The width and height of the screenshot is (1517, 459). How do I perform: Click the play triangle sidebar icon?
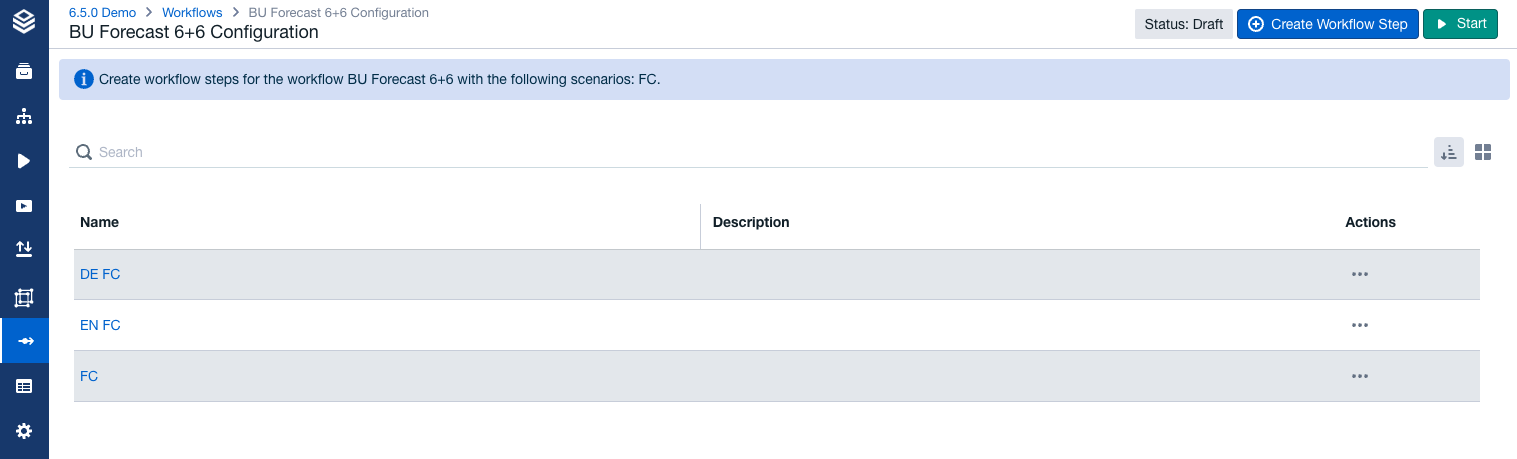[24, 161]
